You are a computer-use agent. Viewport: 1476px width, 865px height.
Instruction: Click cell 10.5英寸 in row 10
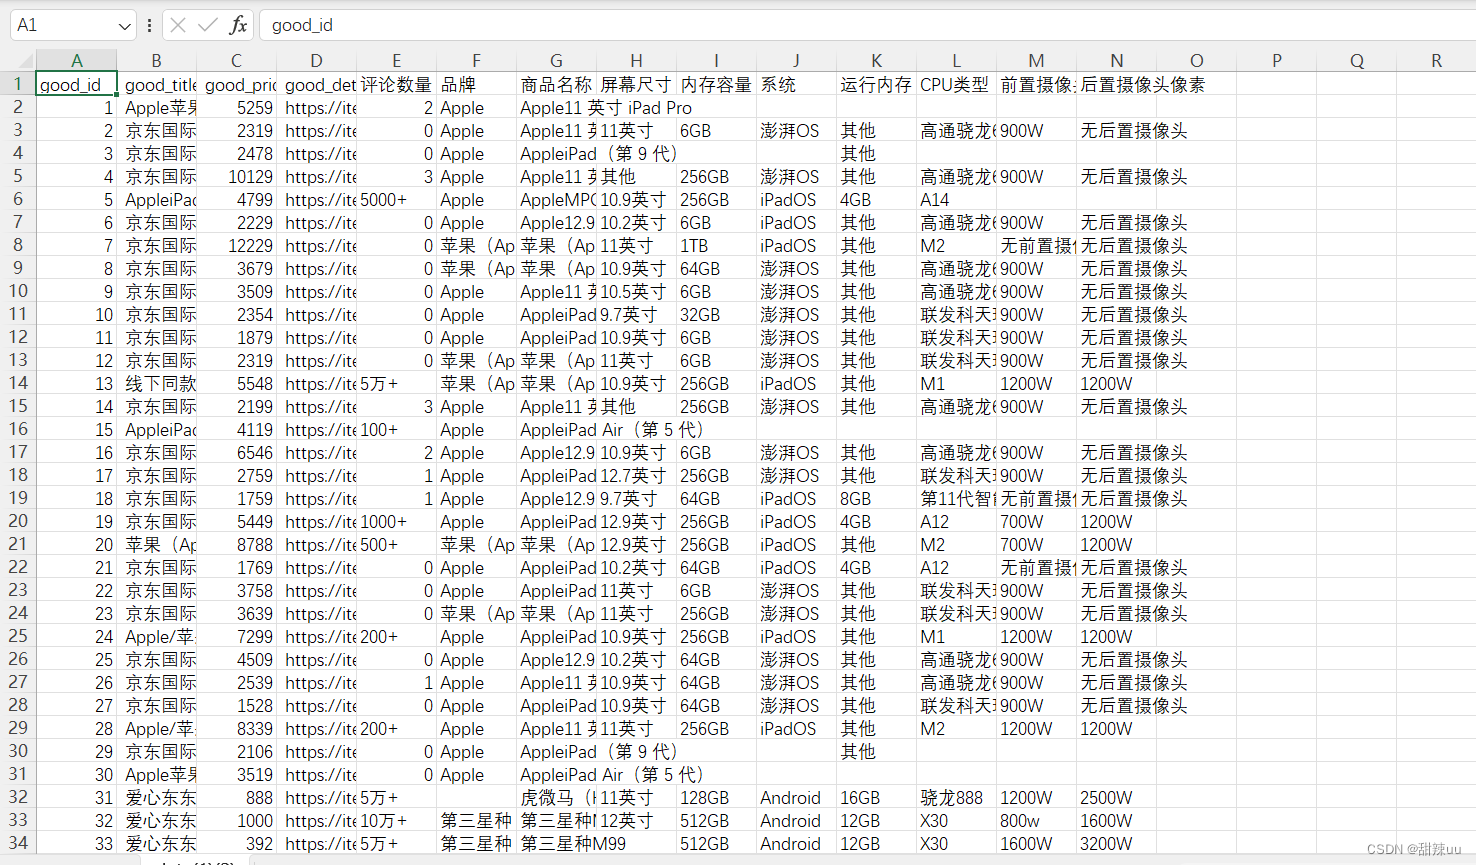pos(637,292)
